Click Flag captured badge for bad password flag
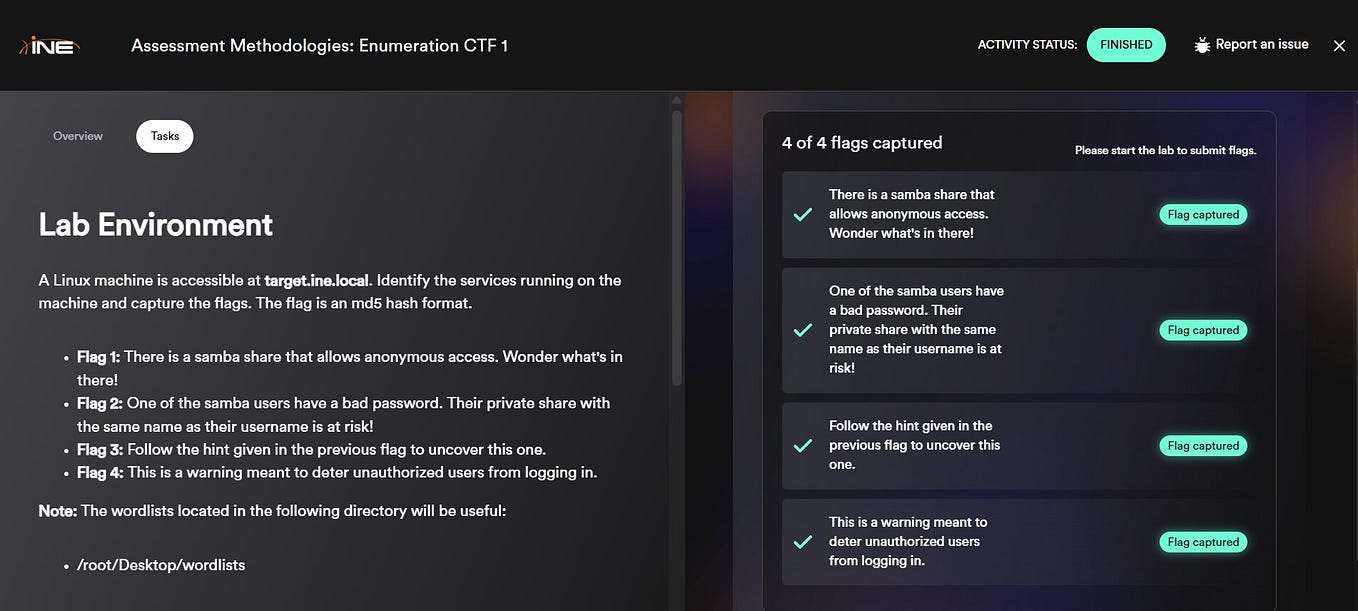The height and width of the screenshot is (611, 1358). click(x=1203, y=330)
